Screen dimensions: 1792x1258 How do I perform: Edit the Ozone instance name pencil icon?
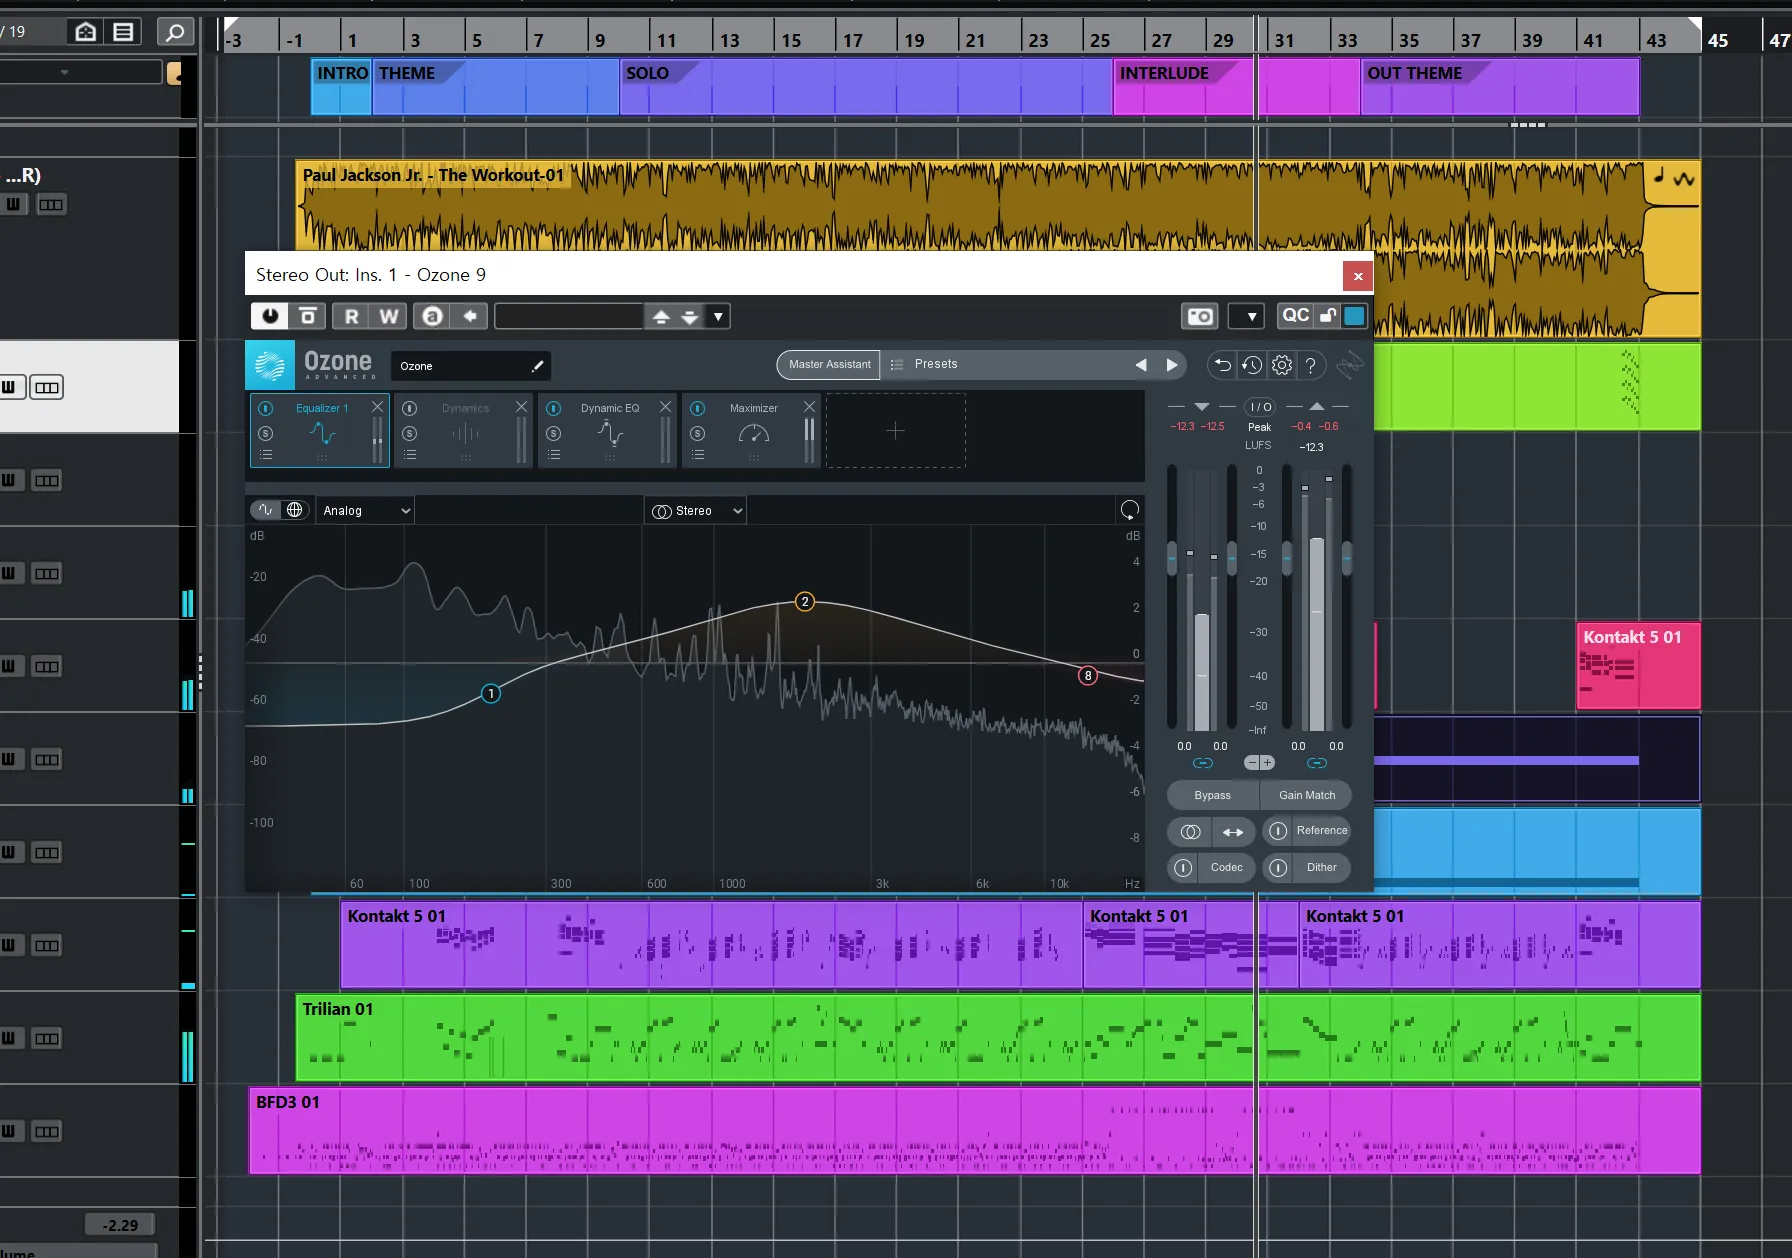coord(537,366)
